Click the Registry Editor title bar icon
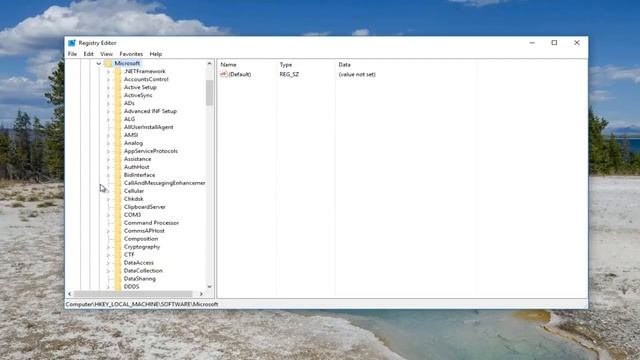This screenshot has width=640, height=360. pyautogui.click(x=72, y=43)
